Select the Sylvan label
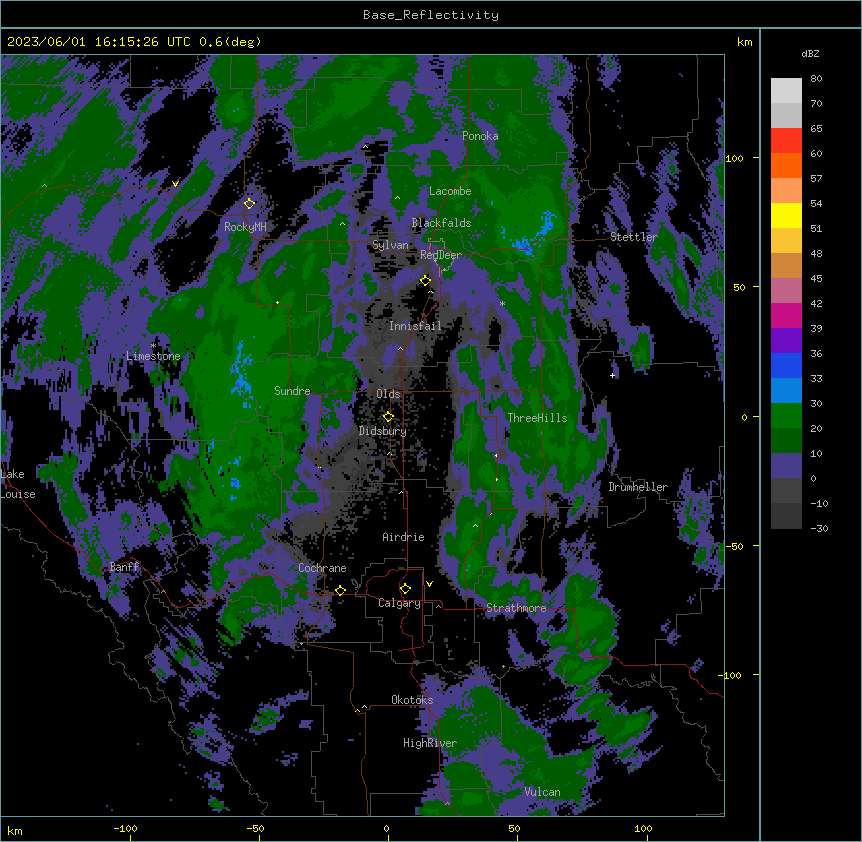The image size is (862, 842). pyautogui.click(x=390, y=245)
